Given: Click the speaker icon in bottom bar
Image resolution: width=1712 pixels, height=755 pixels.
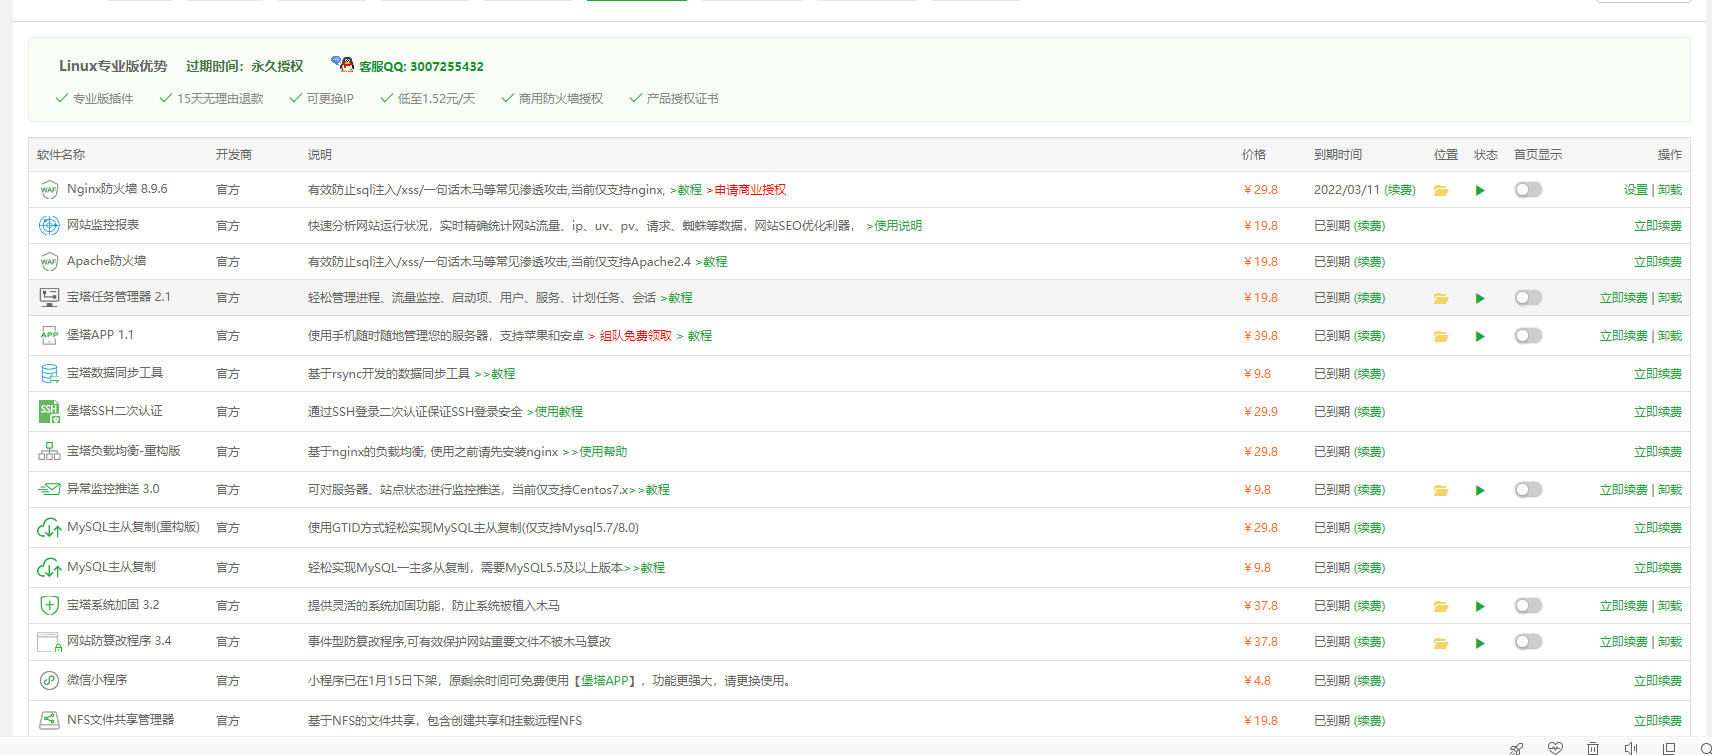Looking at the screenshot, I should pos(1631,748).
